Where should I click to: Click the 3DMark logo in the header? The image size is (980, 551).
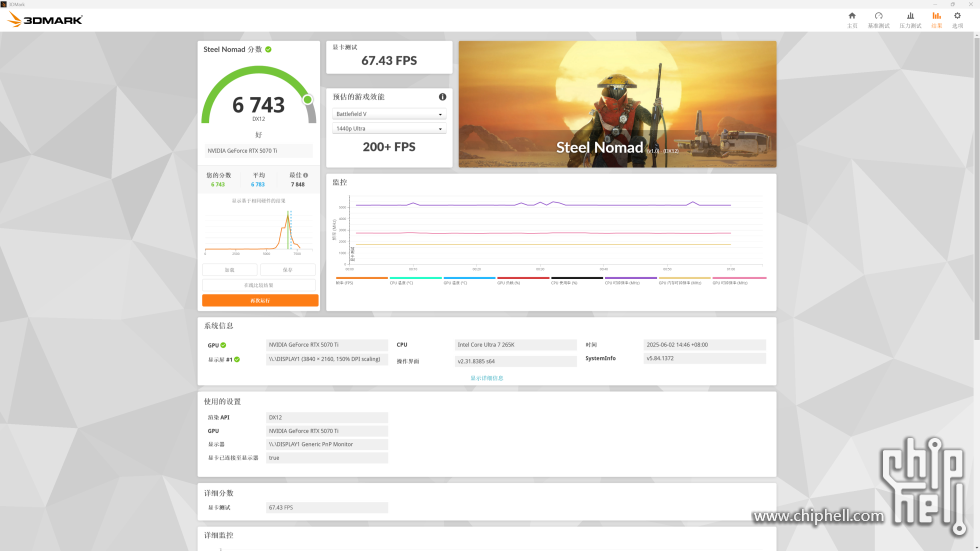coord(45,20)
